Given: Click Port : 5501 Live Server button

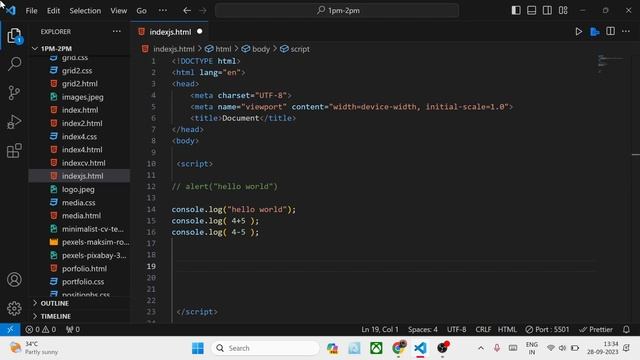Looking at the screenshot, I should pyautogui.click(x=547, y=329).
